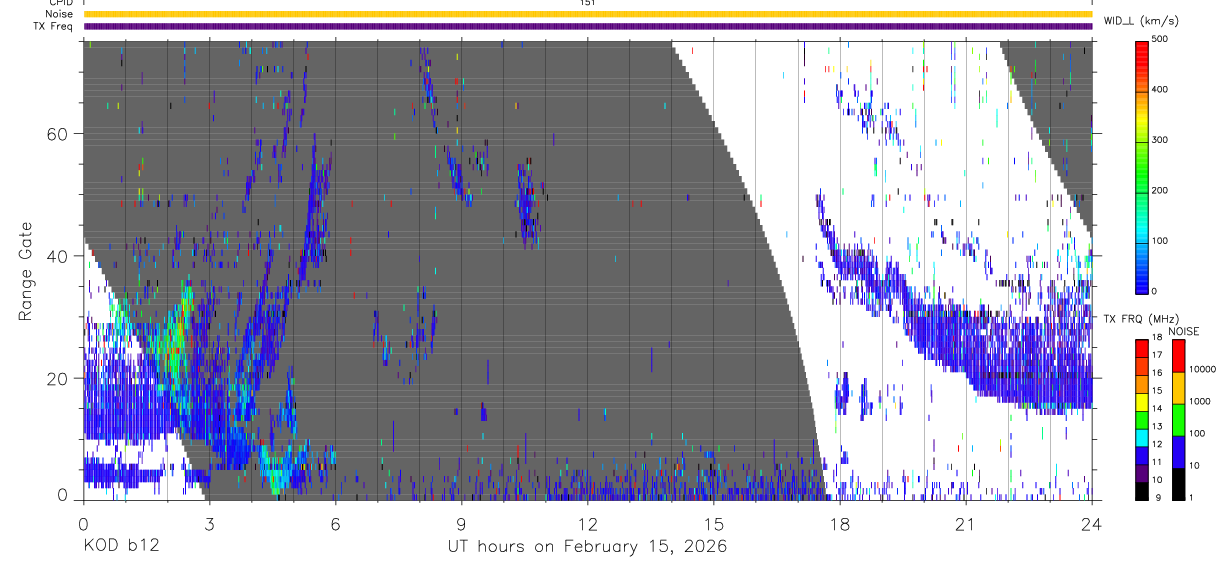Click the 'Range Gate' y-axis title
Image resolution: width=1228 pixels, height=567 pixels.
(26, 272)
